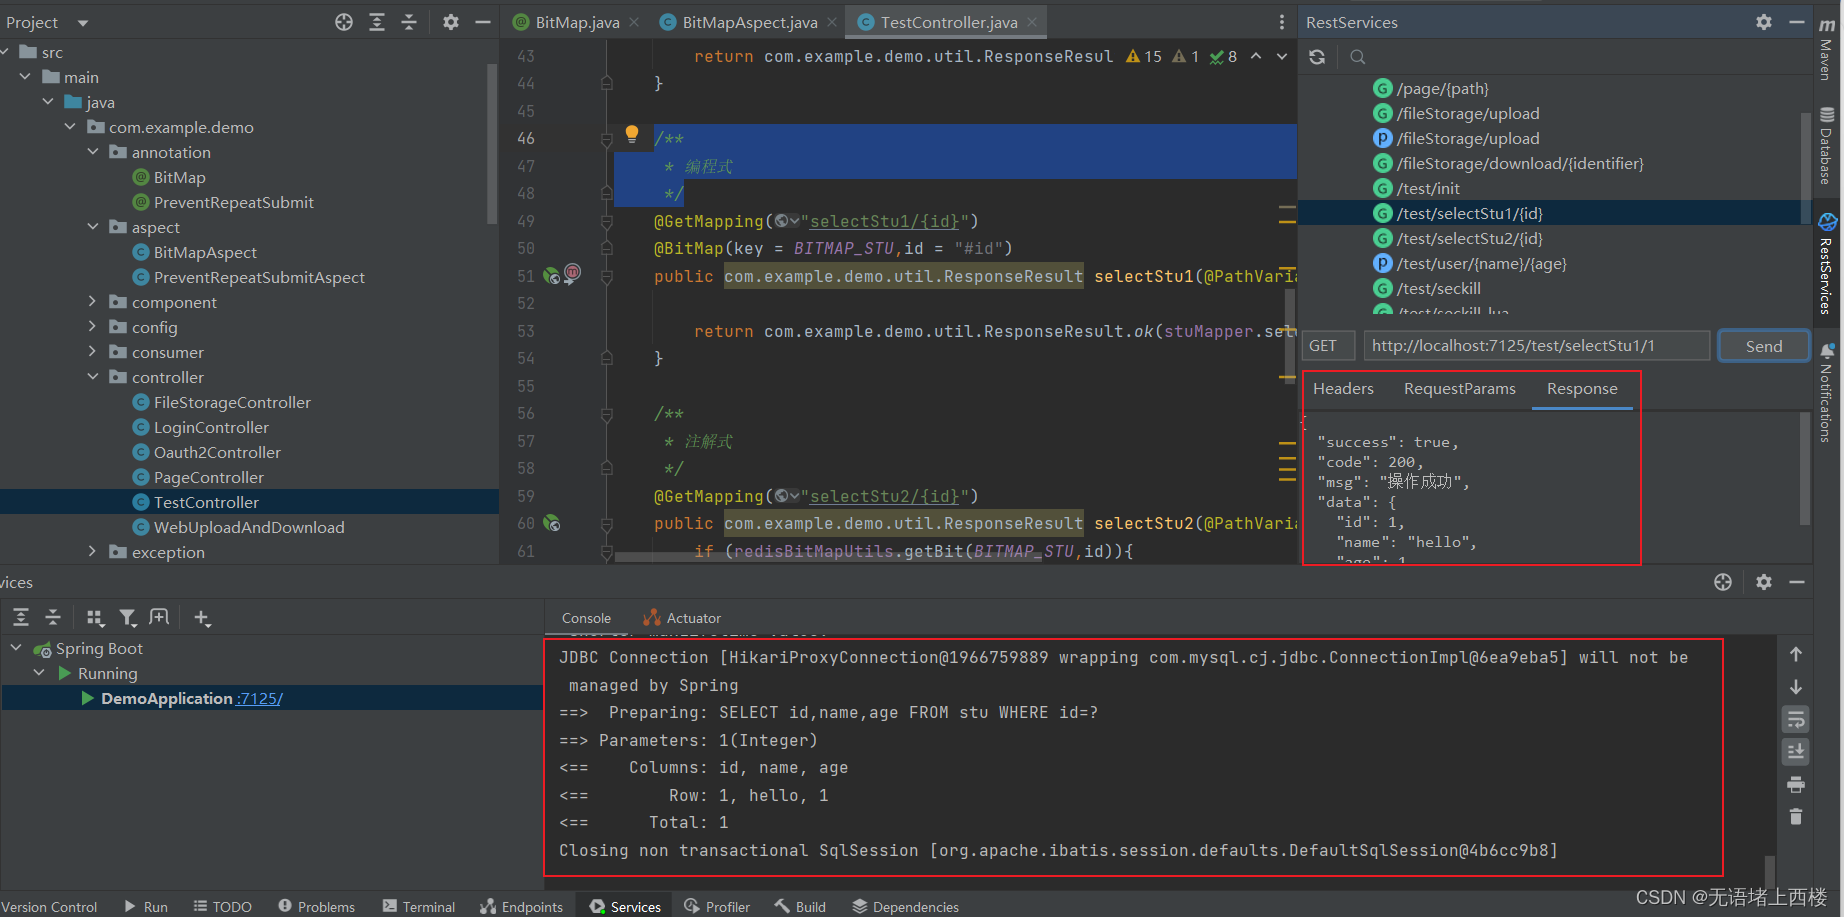This screenshot has height=917, width=1844.
Task: Click the Send button to call the endpoint
Action: point(1762,345)
